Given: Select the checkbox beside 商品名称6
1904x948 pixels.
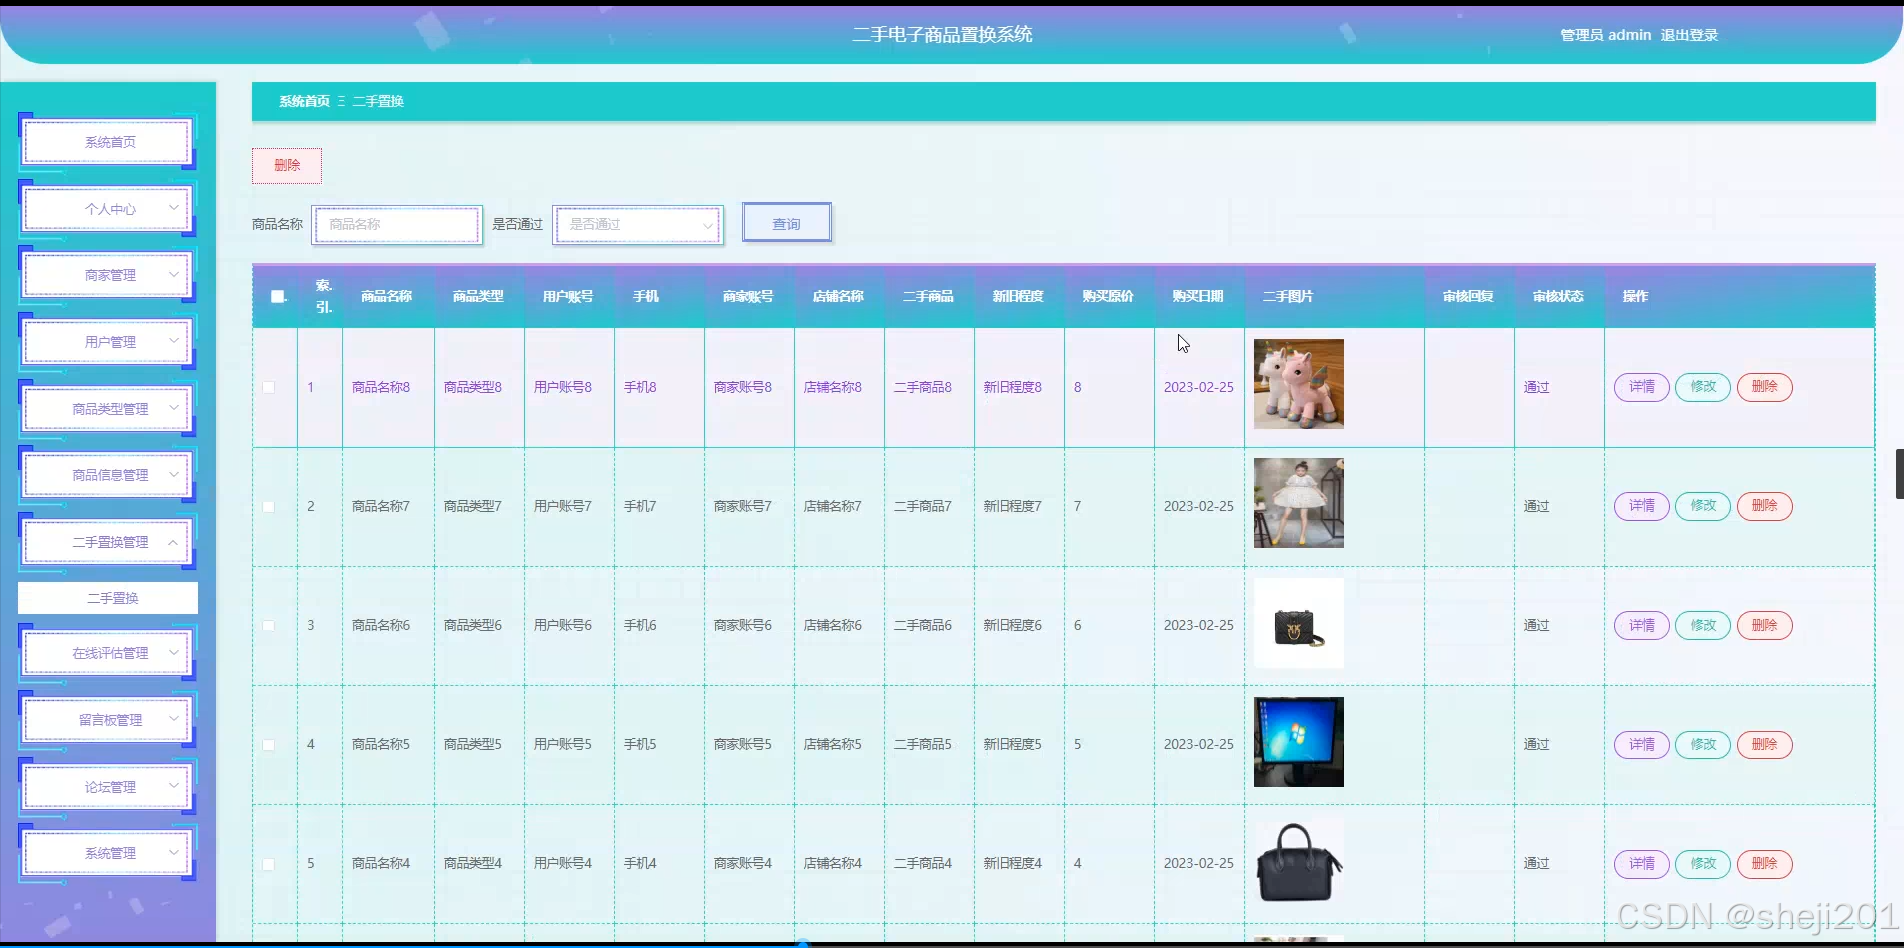Looking at the screenshot, I should click(x=268, y=625).
